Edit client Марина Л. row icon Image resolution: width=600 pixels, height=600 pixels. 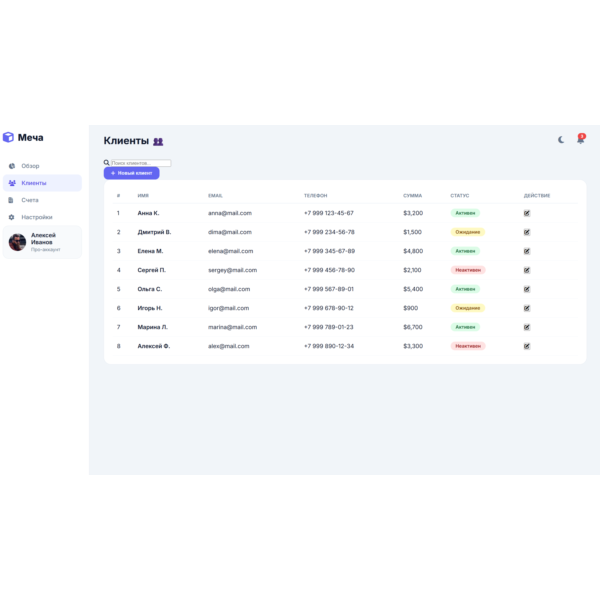pyautogui.click(x=527, y=327)
